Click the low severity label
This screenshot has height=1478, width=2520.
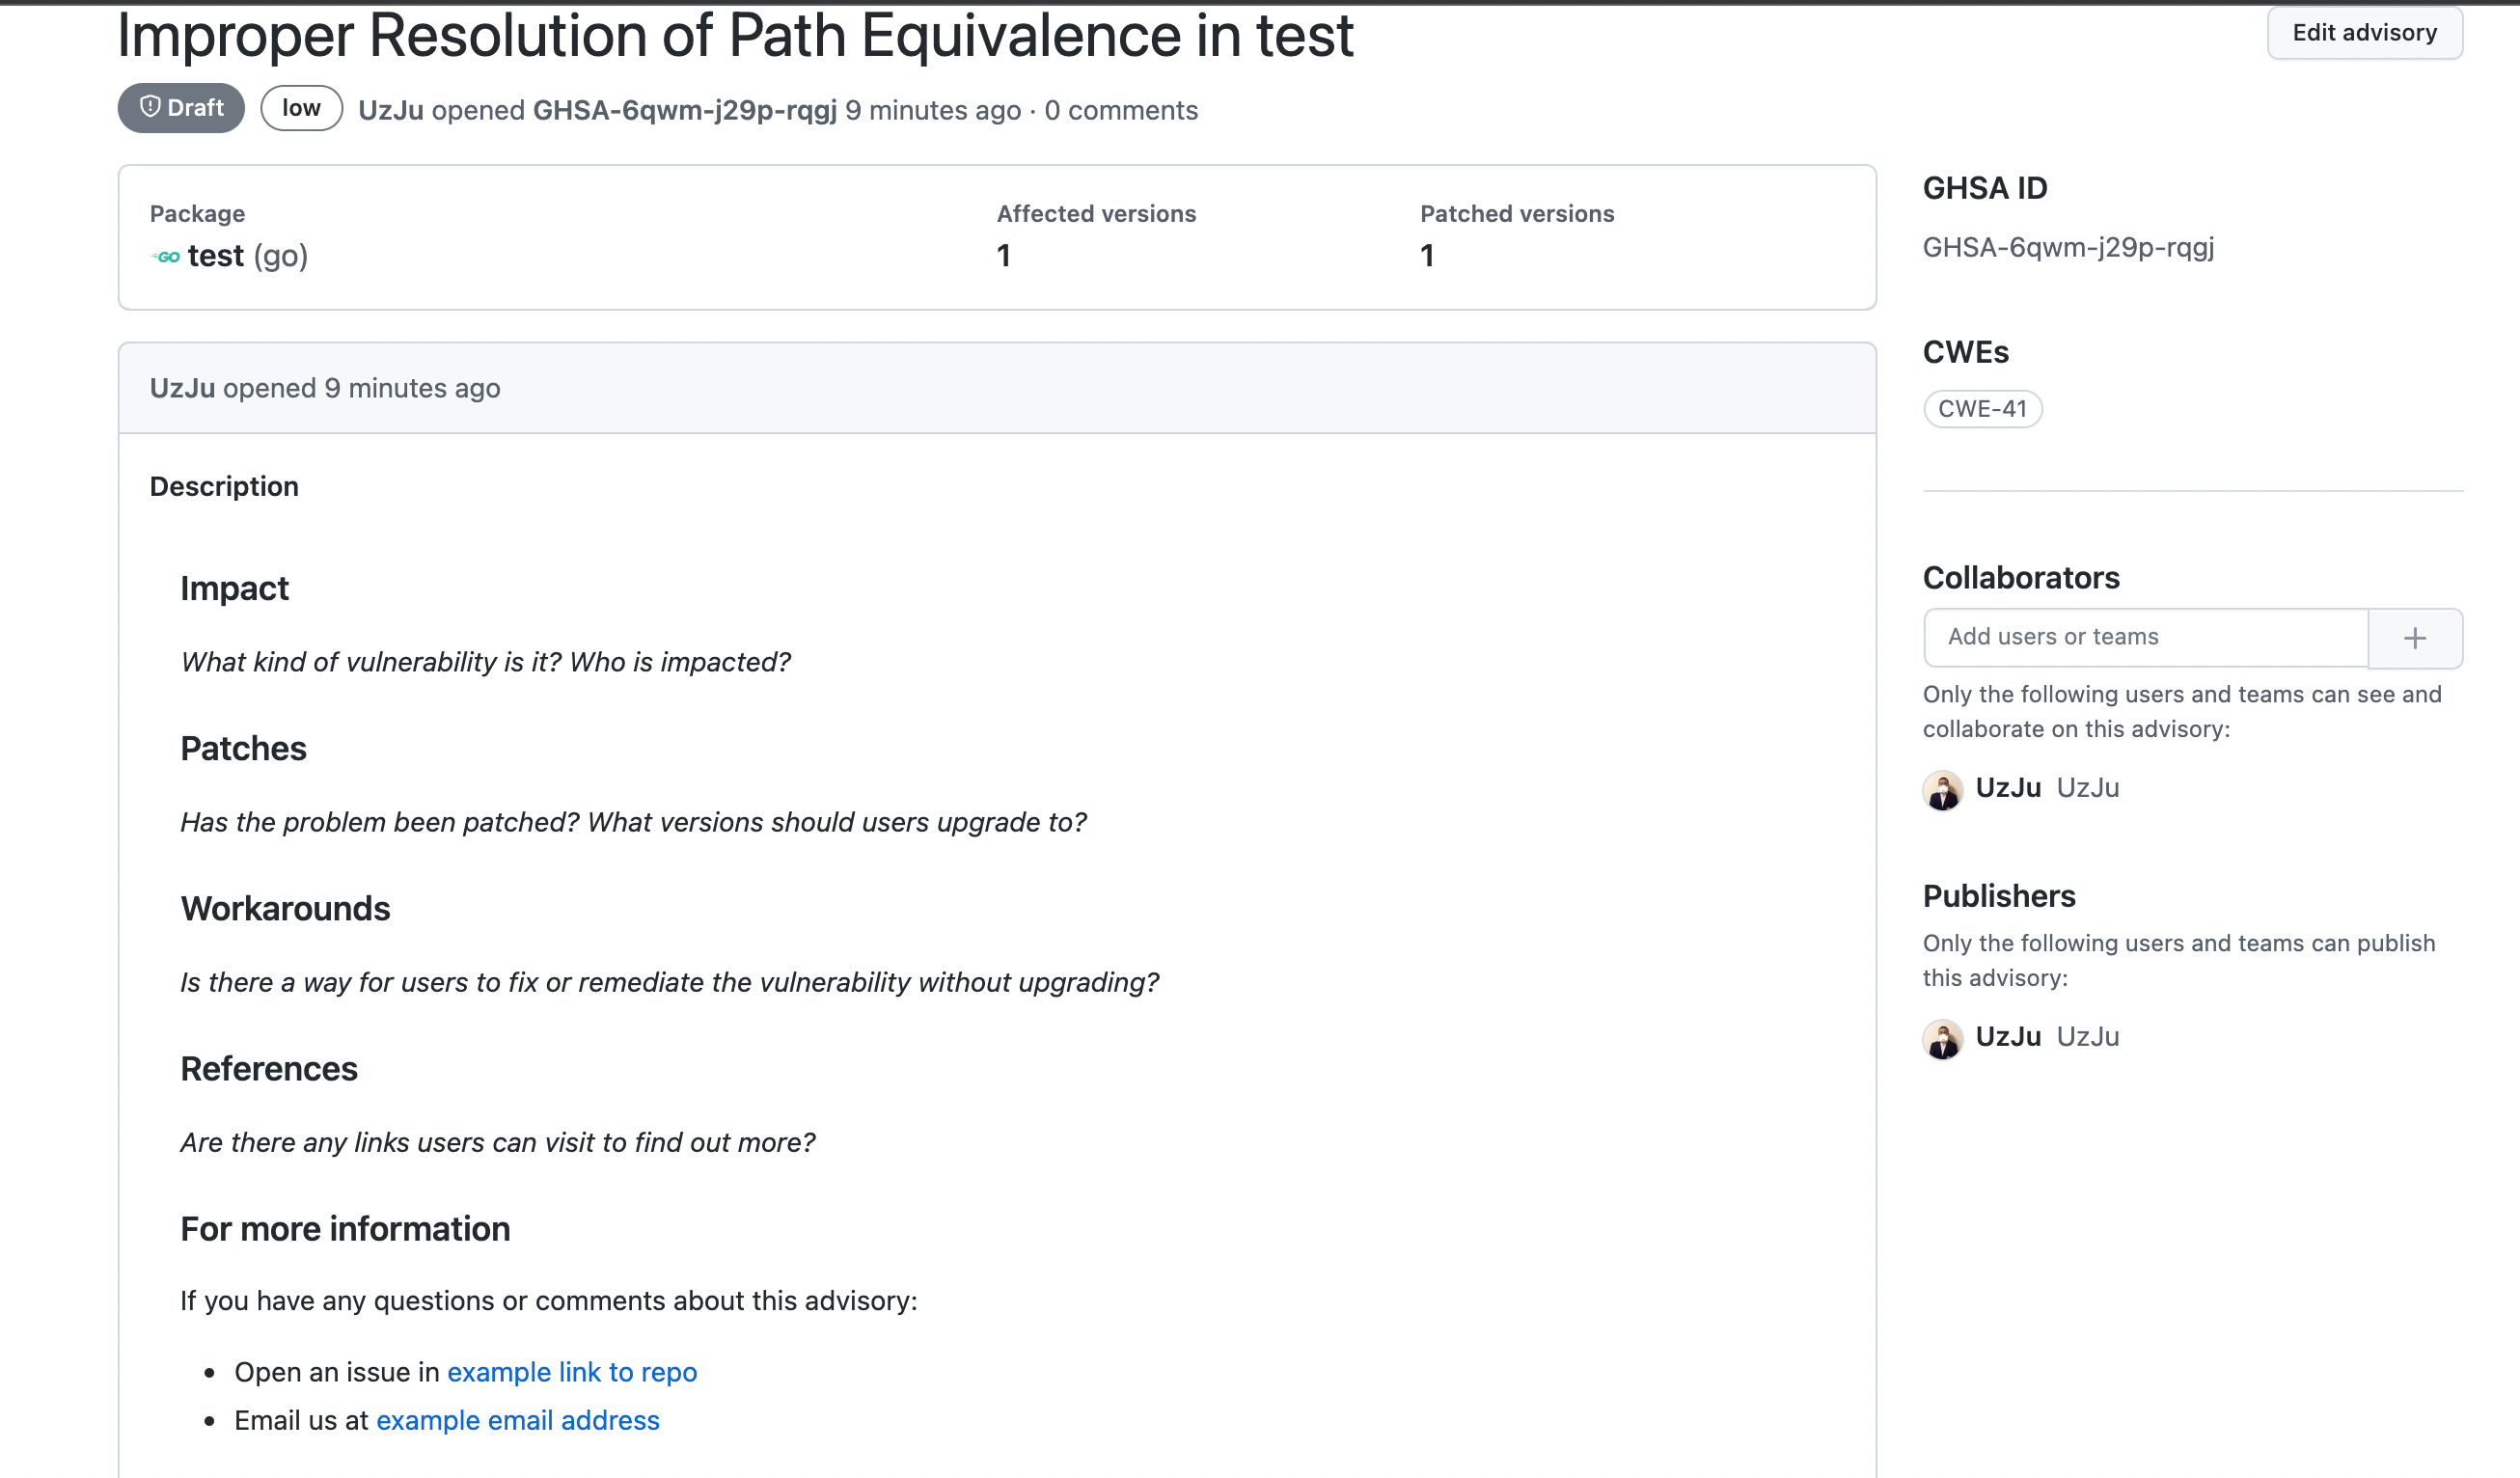pyautogui.click(x=301, y=108)
